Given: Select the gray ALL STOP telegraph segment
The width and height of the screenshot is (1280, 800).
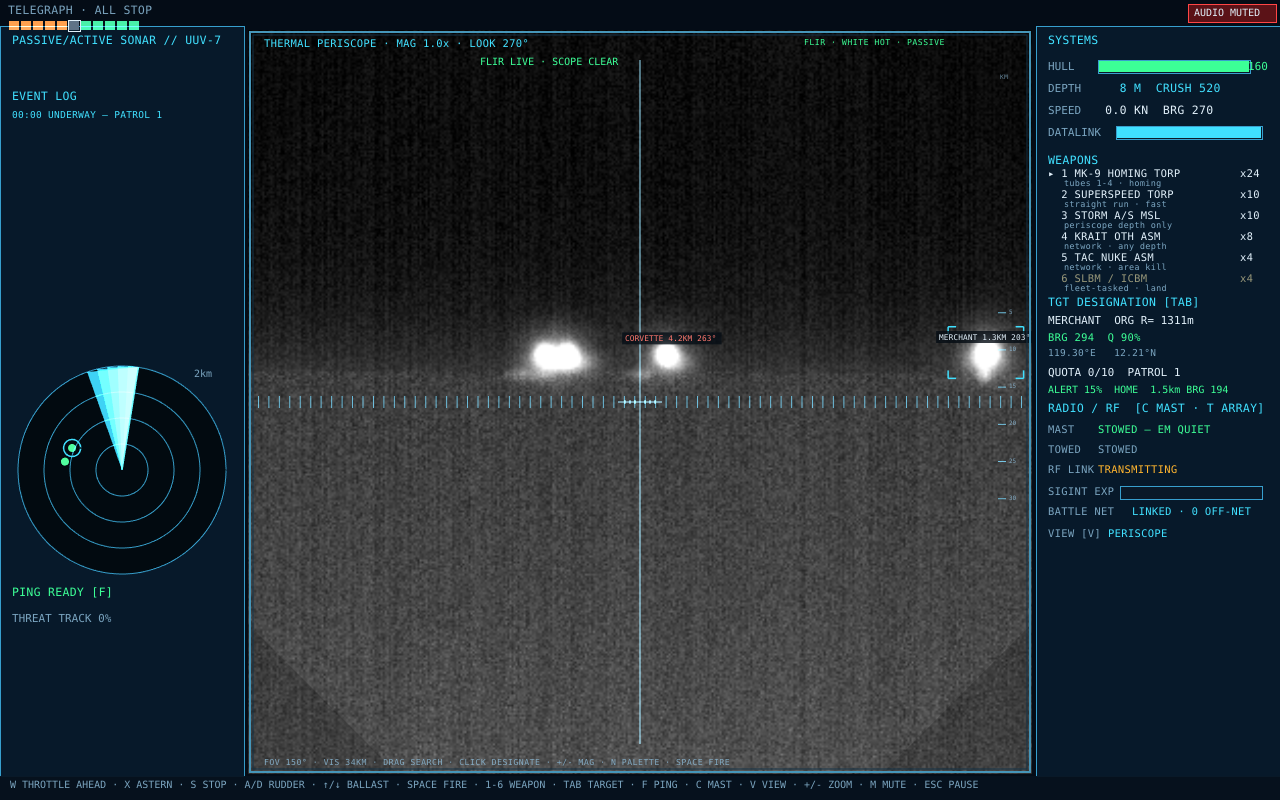Looking at the screenshot, I should tap(74, 25).
